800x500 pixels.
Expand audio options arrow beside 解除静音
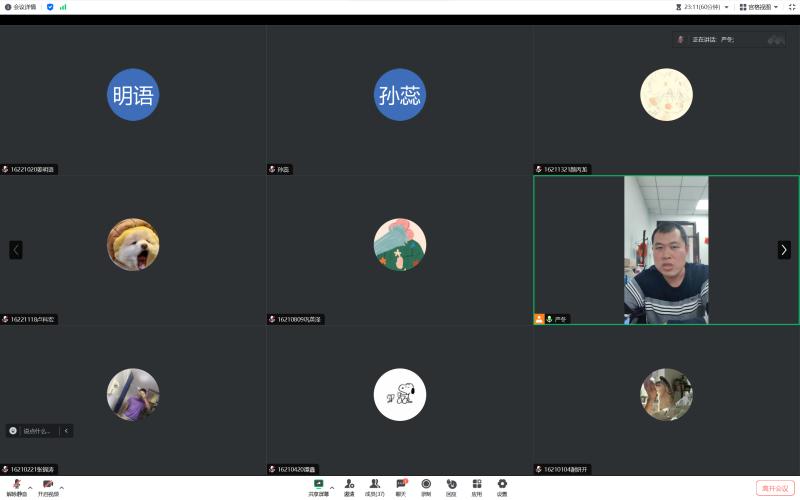[30, 488]
